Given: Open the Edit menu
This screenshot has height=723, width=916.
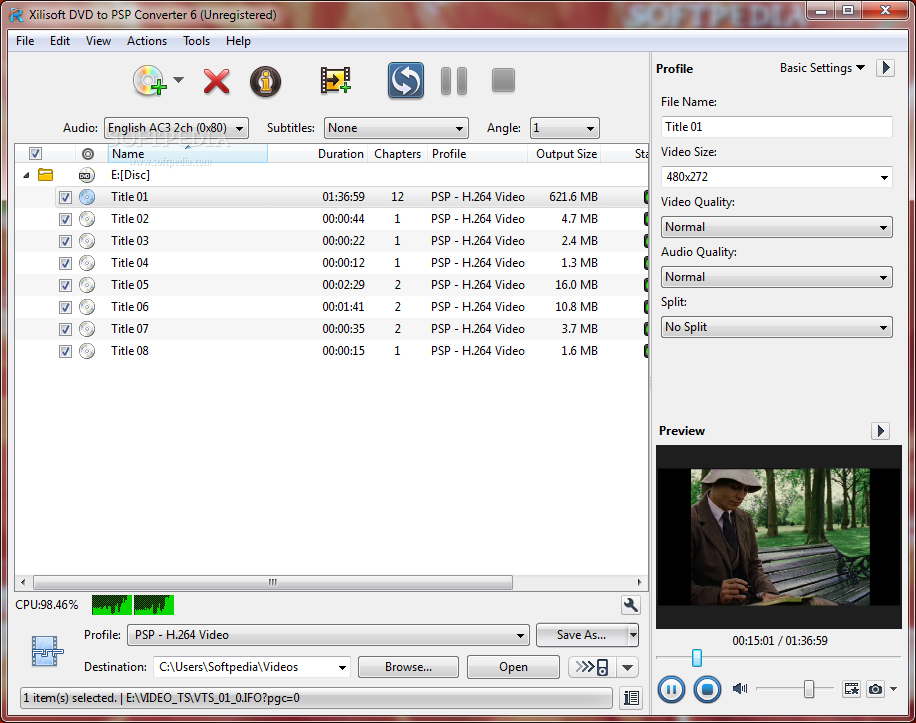Looking at the screenshot, I should click(60, 41).
